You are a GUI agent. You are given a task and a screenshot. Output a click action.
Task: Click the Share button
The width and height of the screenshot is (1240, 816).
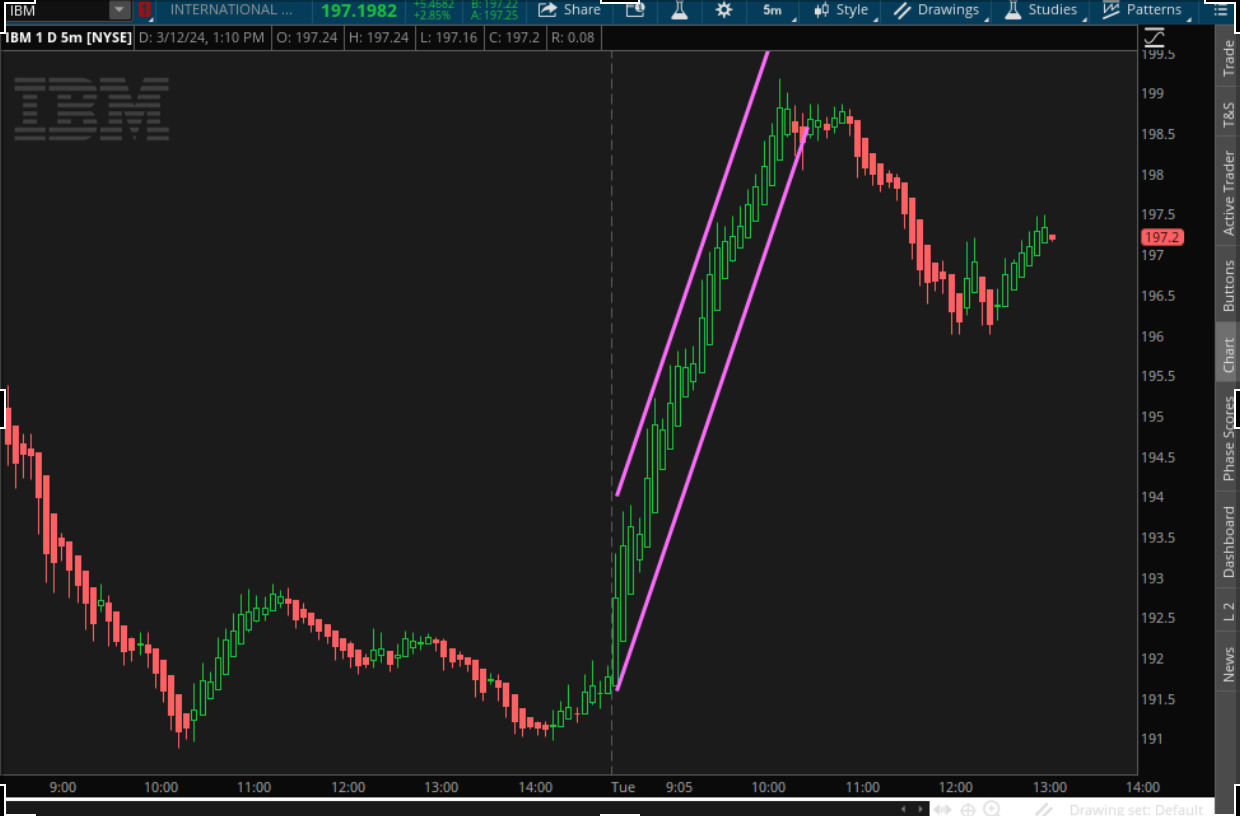(569, 10)
